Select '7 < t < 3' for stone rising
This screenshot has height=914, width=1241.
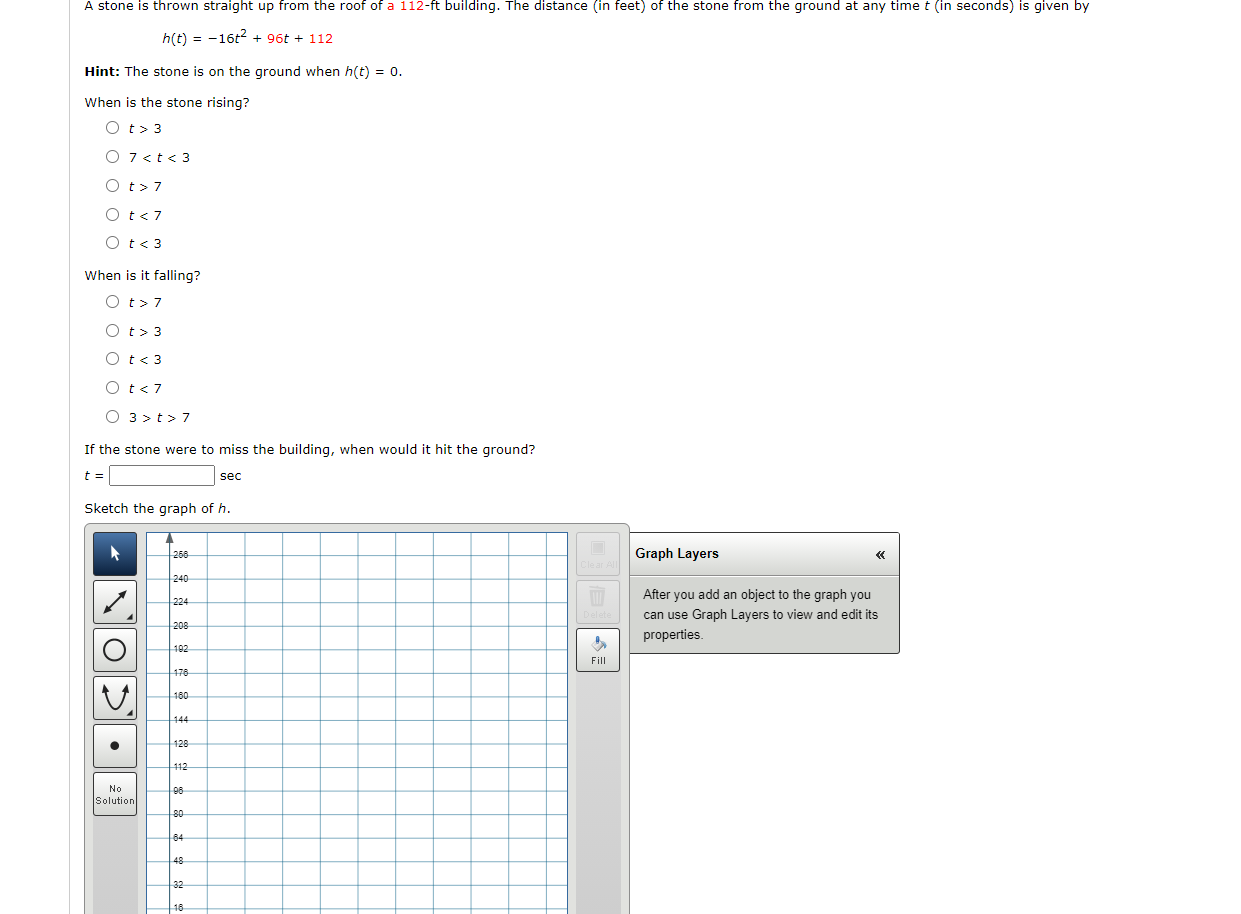(x=113, y=157)
